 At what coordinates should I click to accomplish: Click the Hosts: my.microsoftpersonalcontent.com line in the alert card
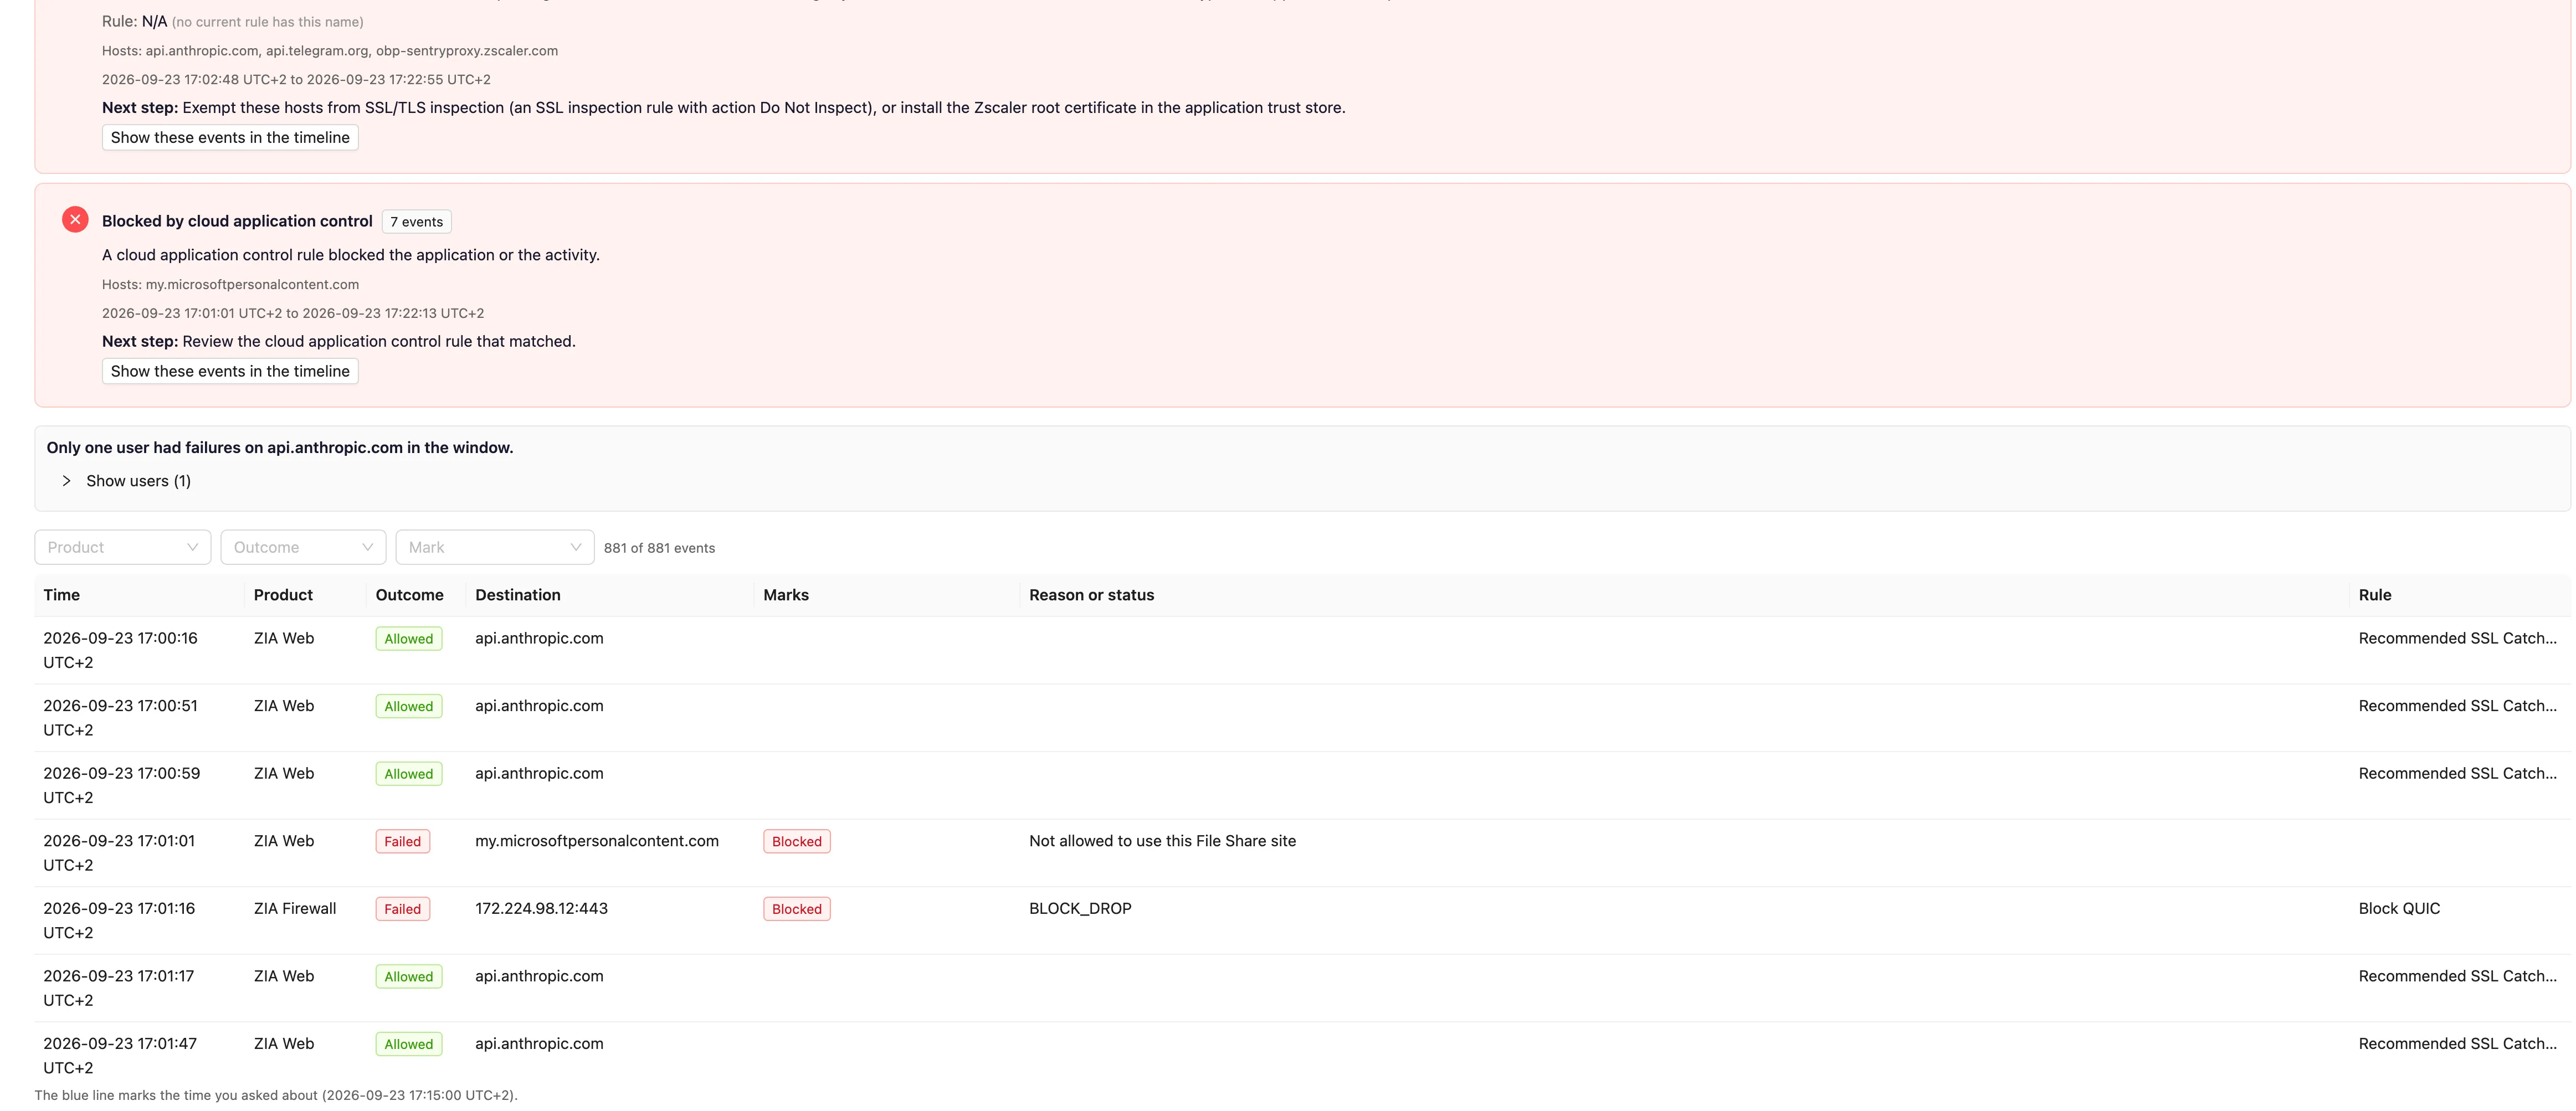pyautogui.click(x=230, y=284)
